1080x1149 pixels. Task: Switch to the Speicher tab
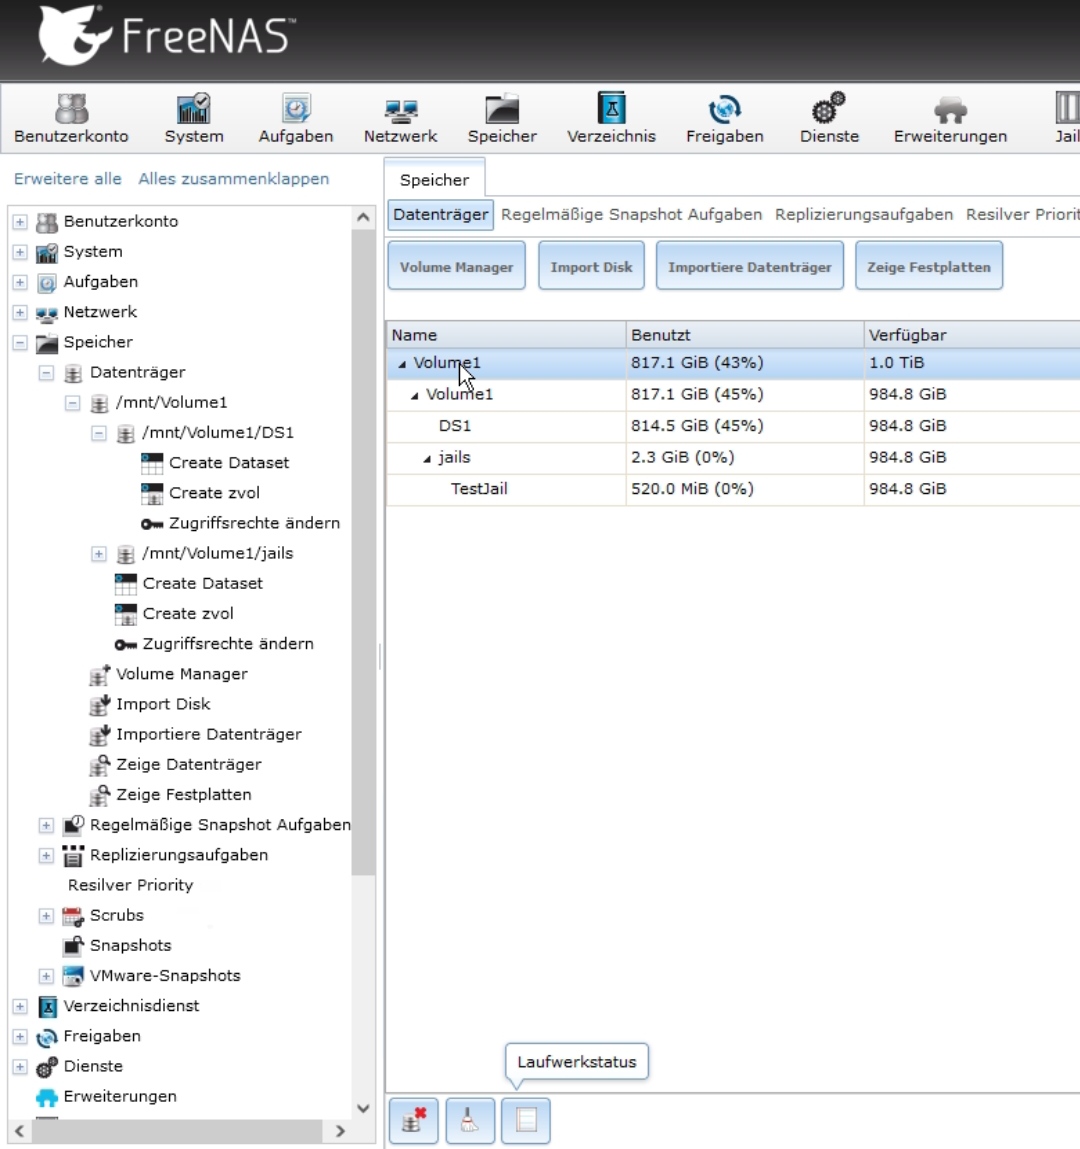tap(434, 180)
